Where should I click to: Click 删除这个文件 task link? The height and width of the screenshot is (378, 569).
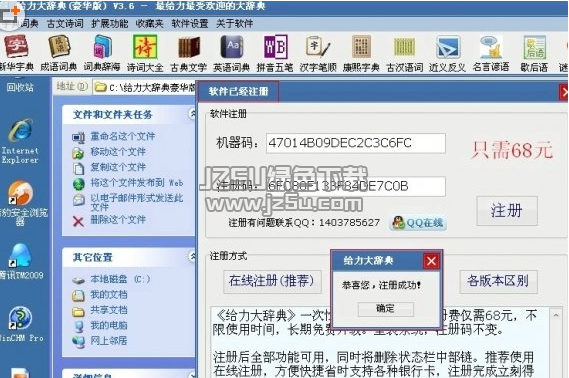pos(118,219)
